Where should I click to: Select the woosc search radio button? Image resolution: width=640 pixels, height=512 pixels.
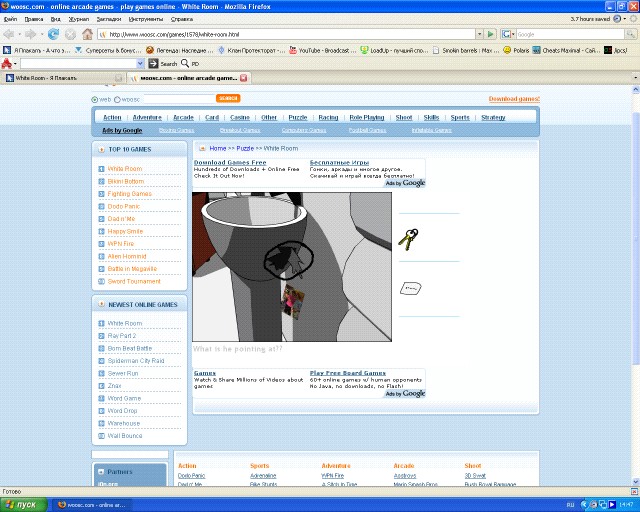[117, 99]
